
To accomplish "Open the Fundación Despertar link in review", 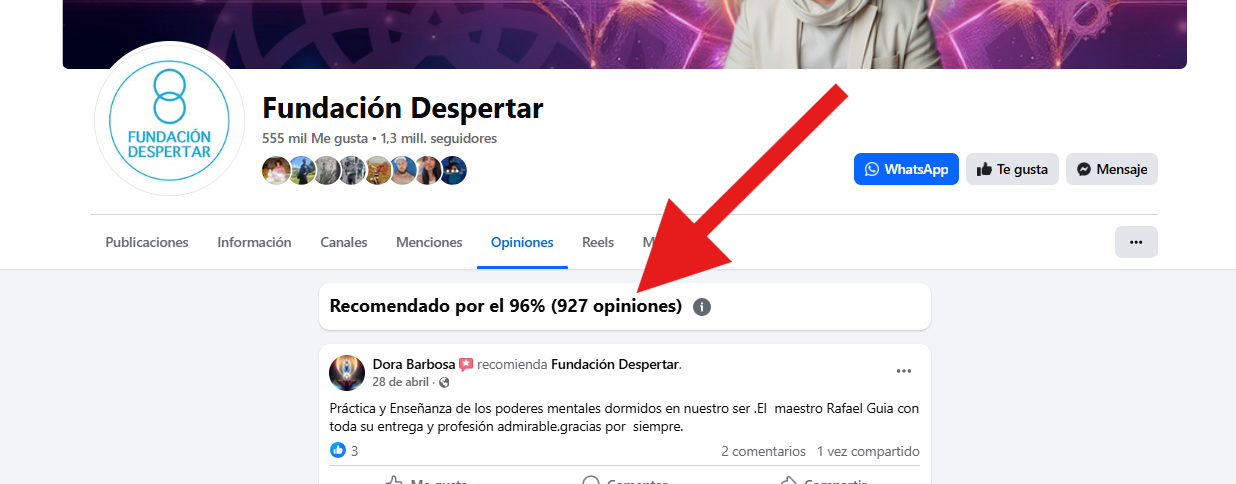I will click(615, 364).
